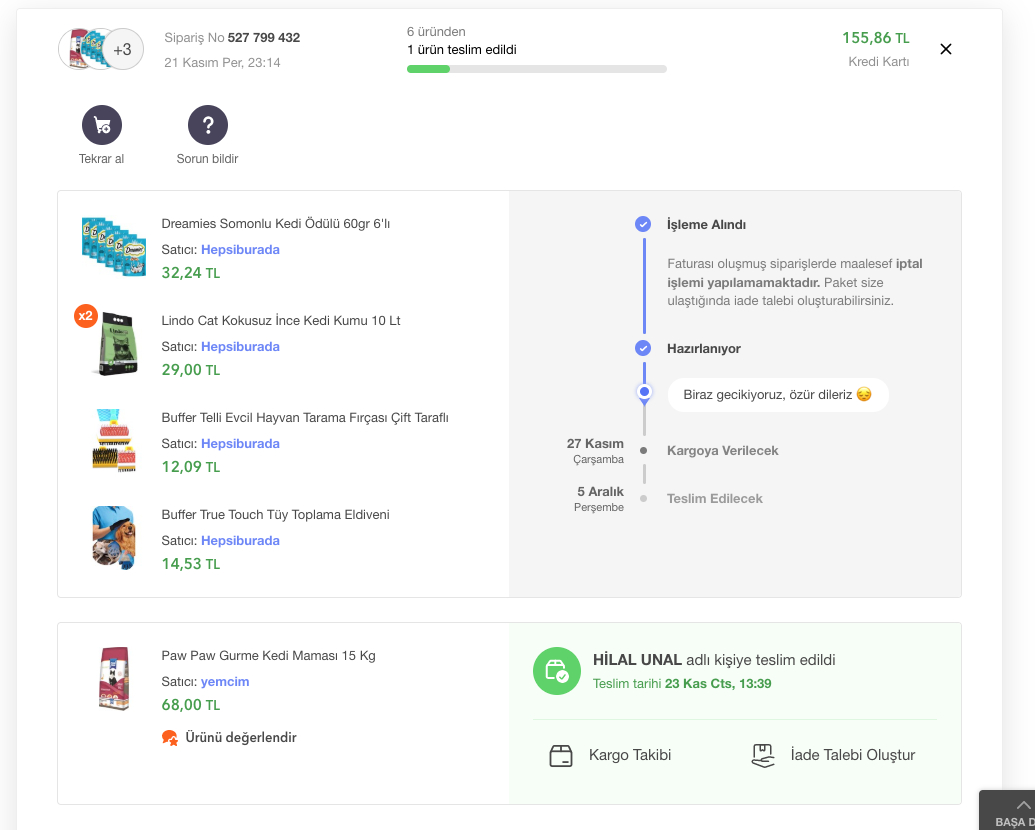Click the Ürünü değerlendir text
The image size is (1035, 830).
pyautogui.click(x=241, y=738)
